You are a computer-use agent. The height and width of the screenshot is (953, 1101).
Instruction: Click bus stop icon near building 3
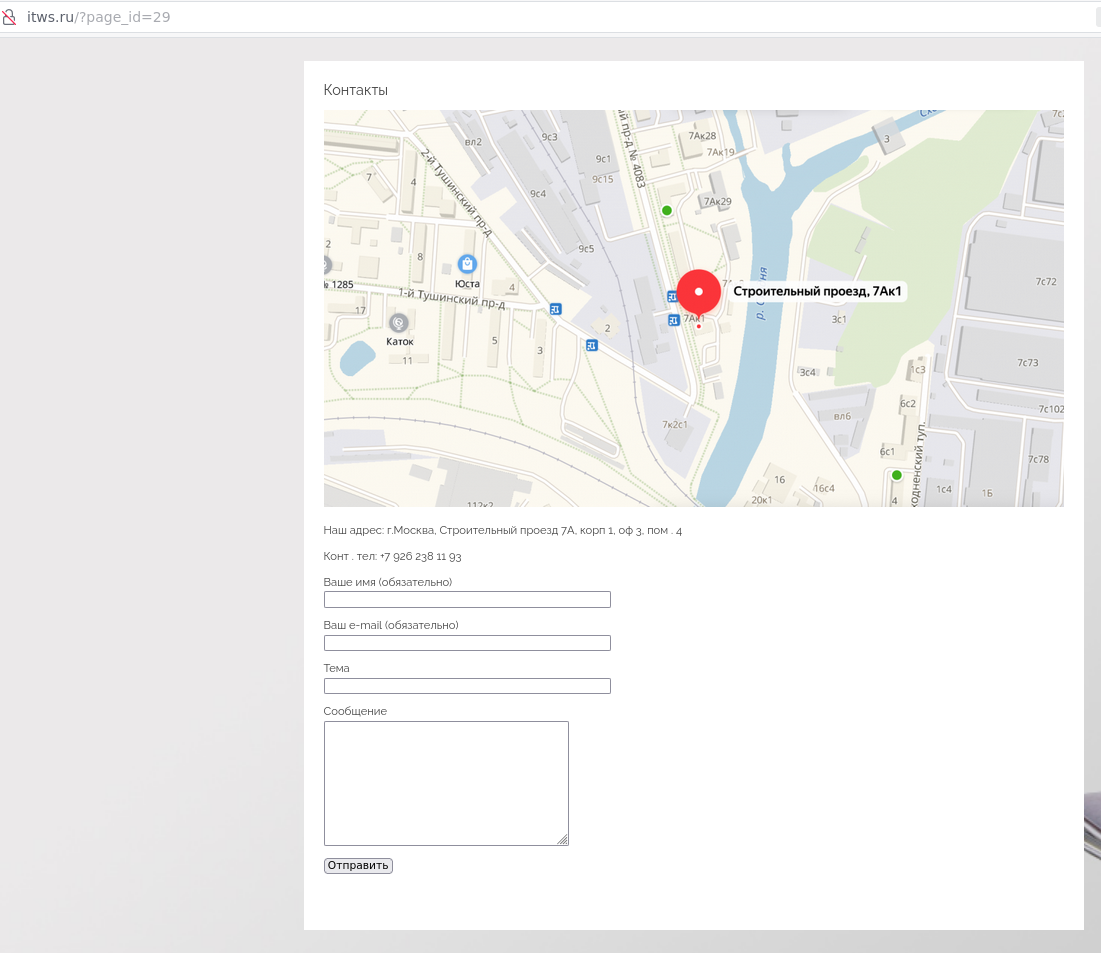(x=592, y=346)
